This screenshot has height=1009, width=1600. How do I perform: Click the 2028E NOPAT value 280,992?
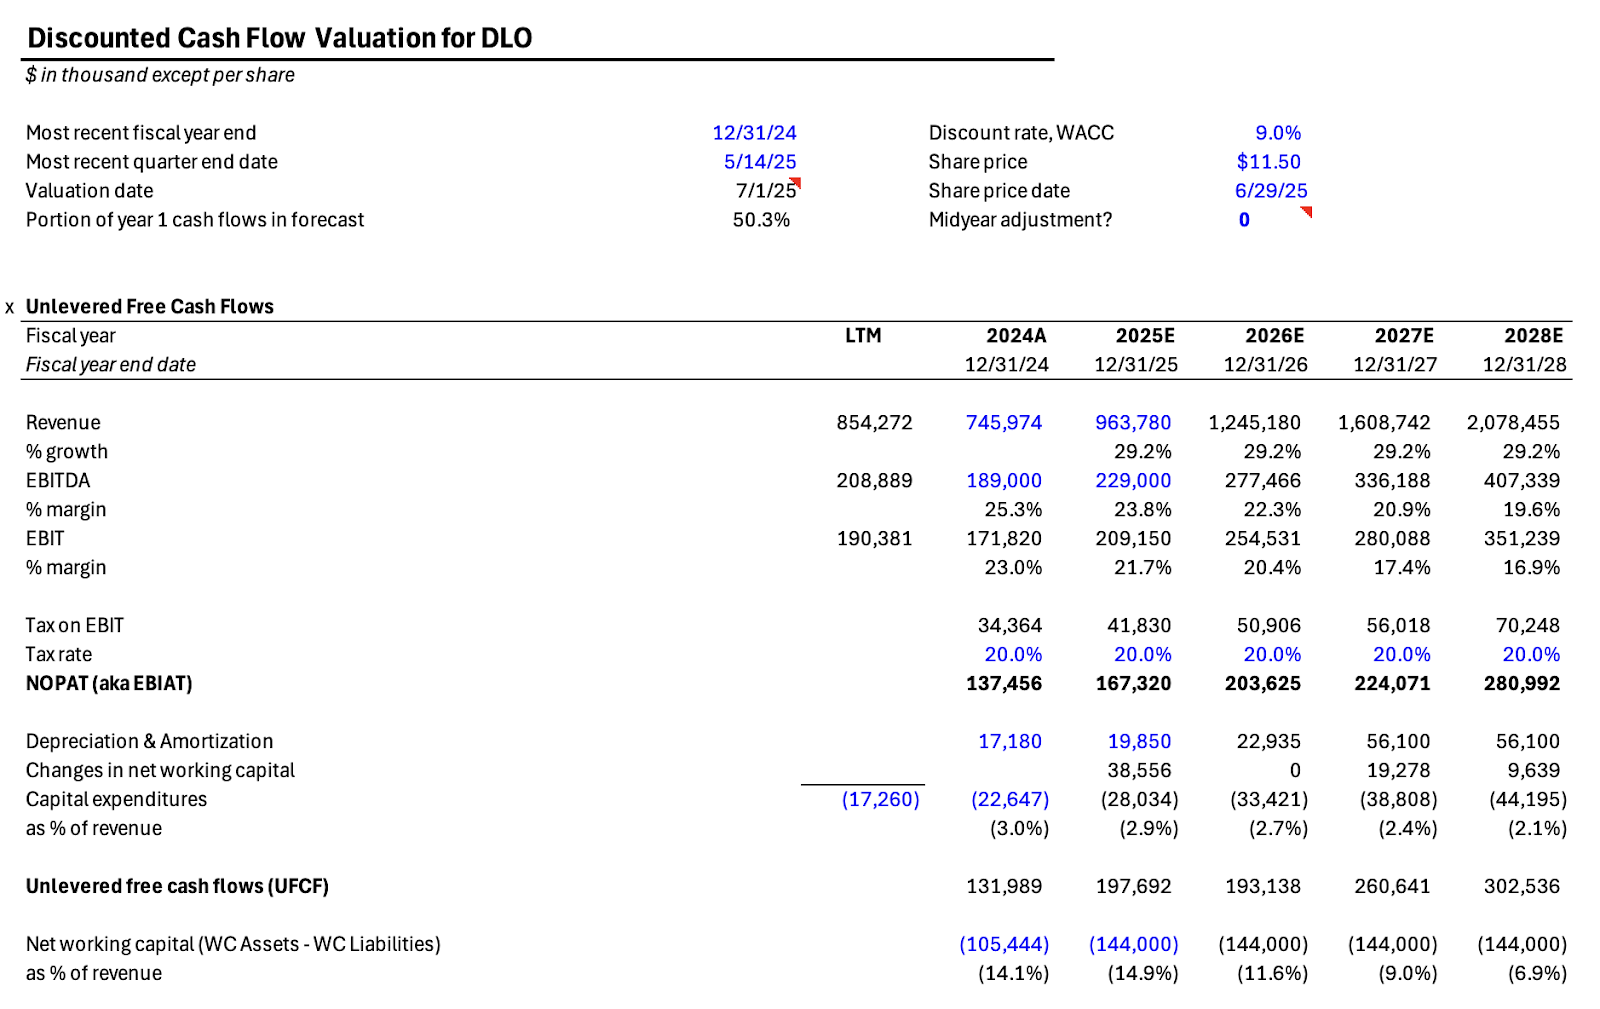click(1523, 683)
